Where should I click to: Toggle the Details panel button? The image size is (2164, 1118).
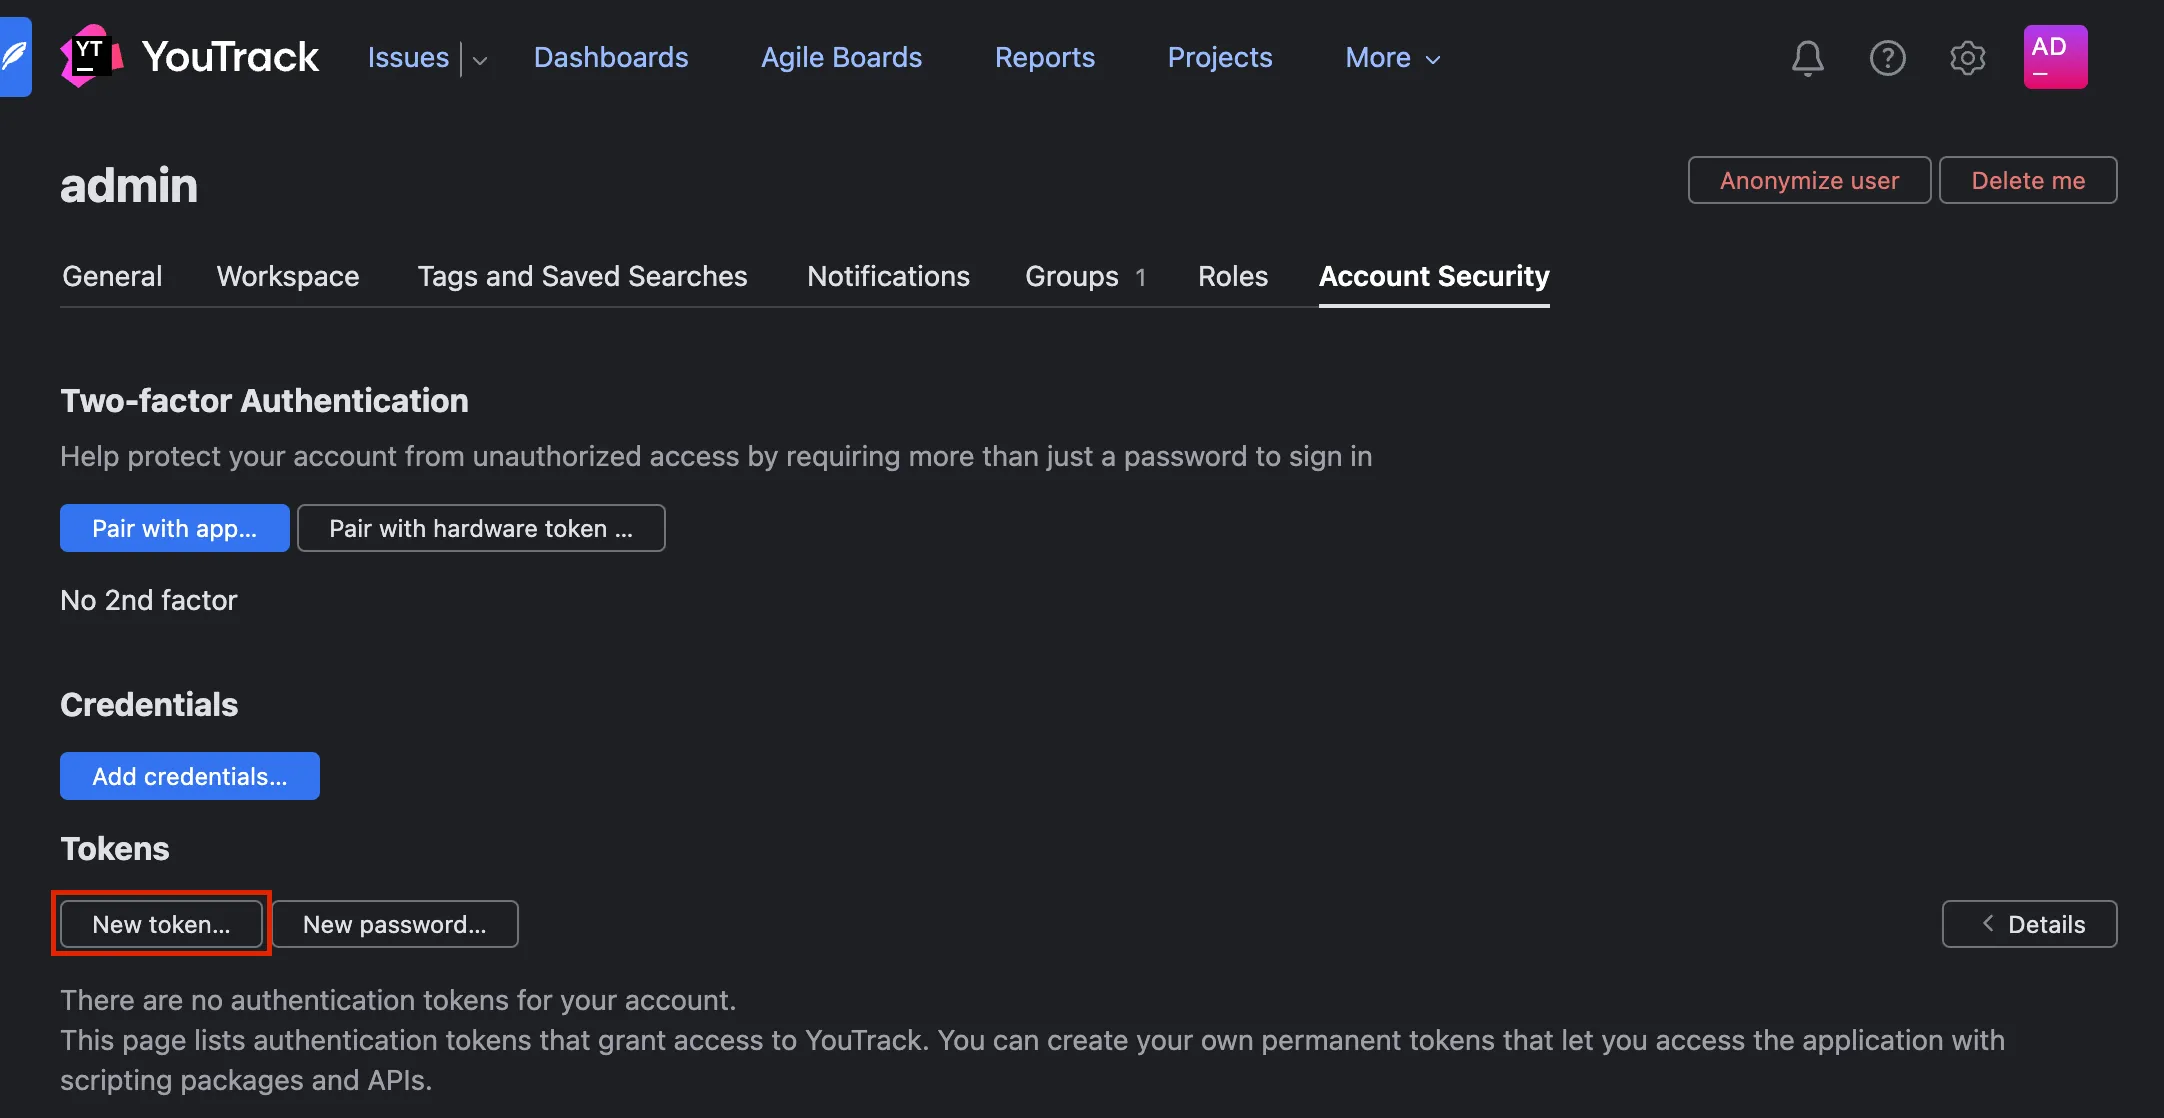2029,924
